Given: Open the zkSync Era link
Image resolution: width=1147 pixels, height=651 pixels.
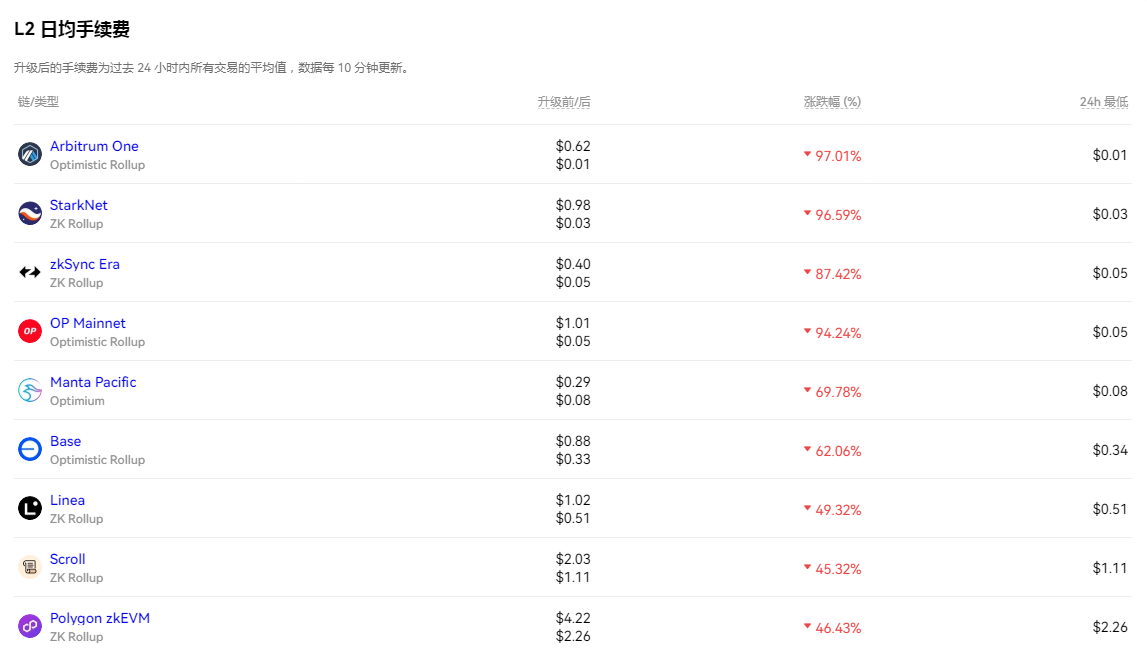Looking at the screenshot, I should 84,264.
